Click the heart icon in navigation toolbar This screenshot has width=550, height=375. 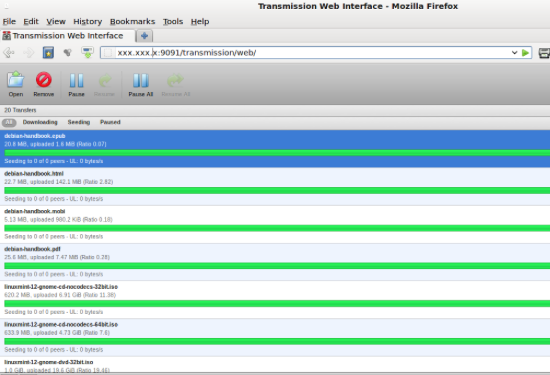67,53
